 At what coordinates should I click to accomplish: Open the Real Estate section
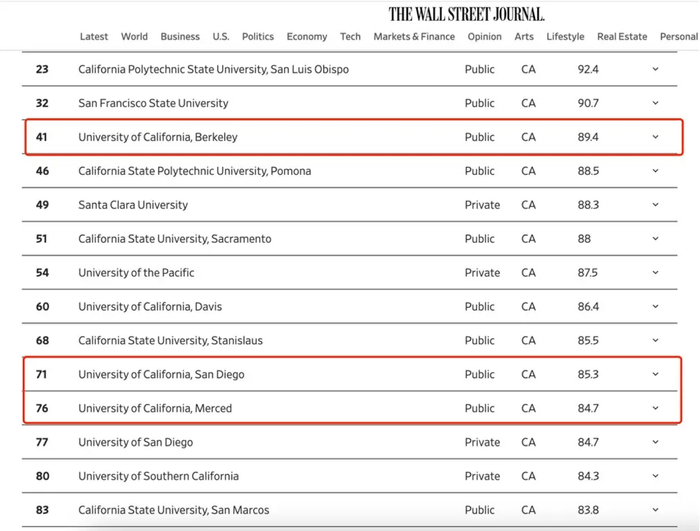622,37
